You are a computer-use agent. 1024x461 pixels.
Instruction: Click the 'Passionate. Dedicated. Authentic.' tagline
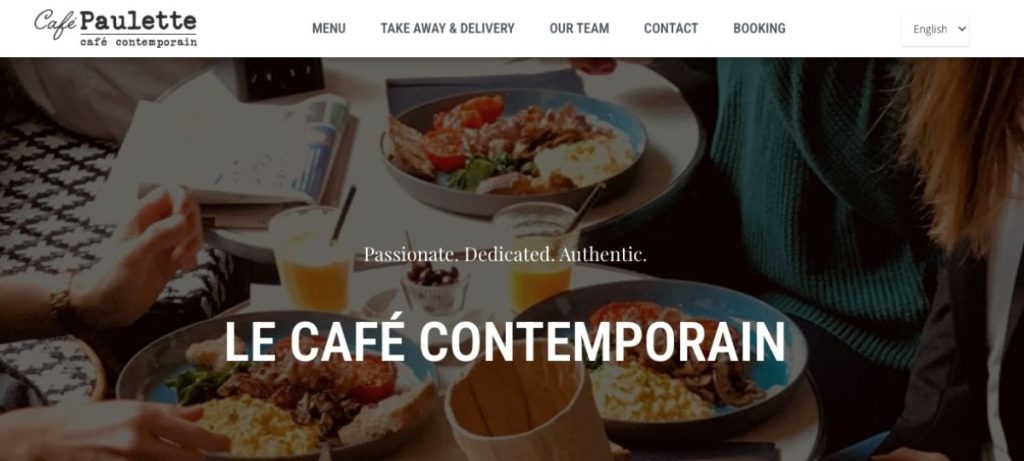tap(505, 254)
